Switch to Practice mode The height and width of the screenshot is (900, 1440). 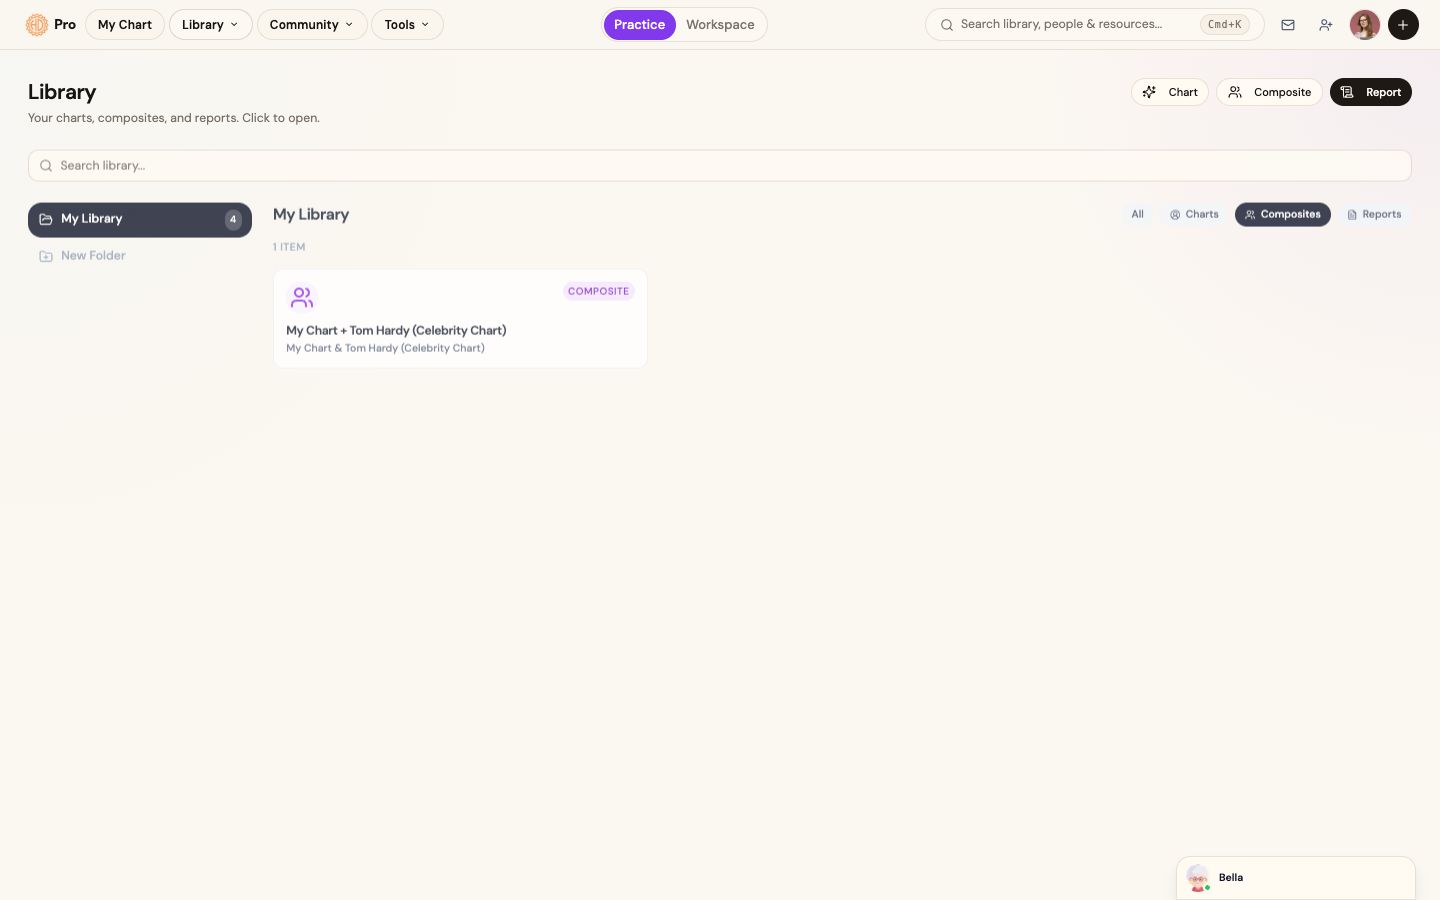click(x=639, y=25)
